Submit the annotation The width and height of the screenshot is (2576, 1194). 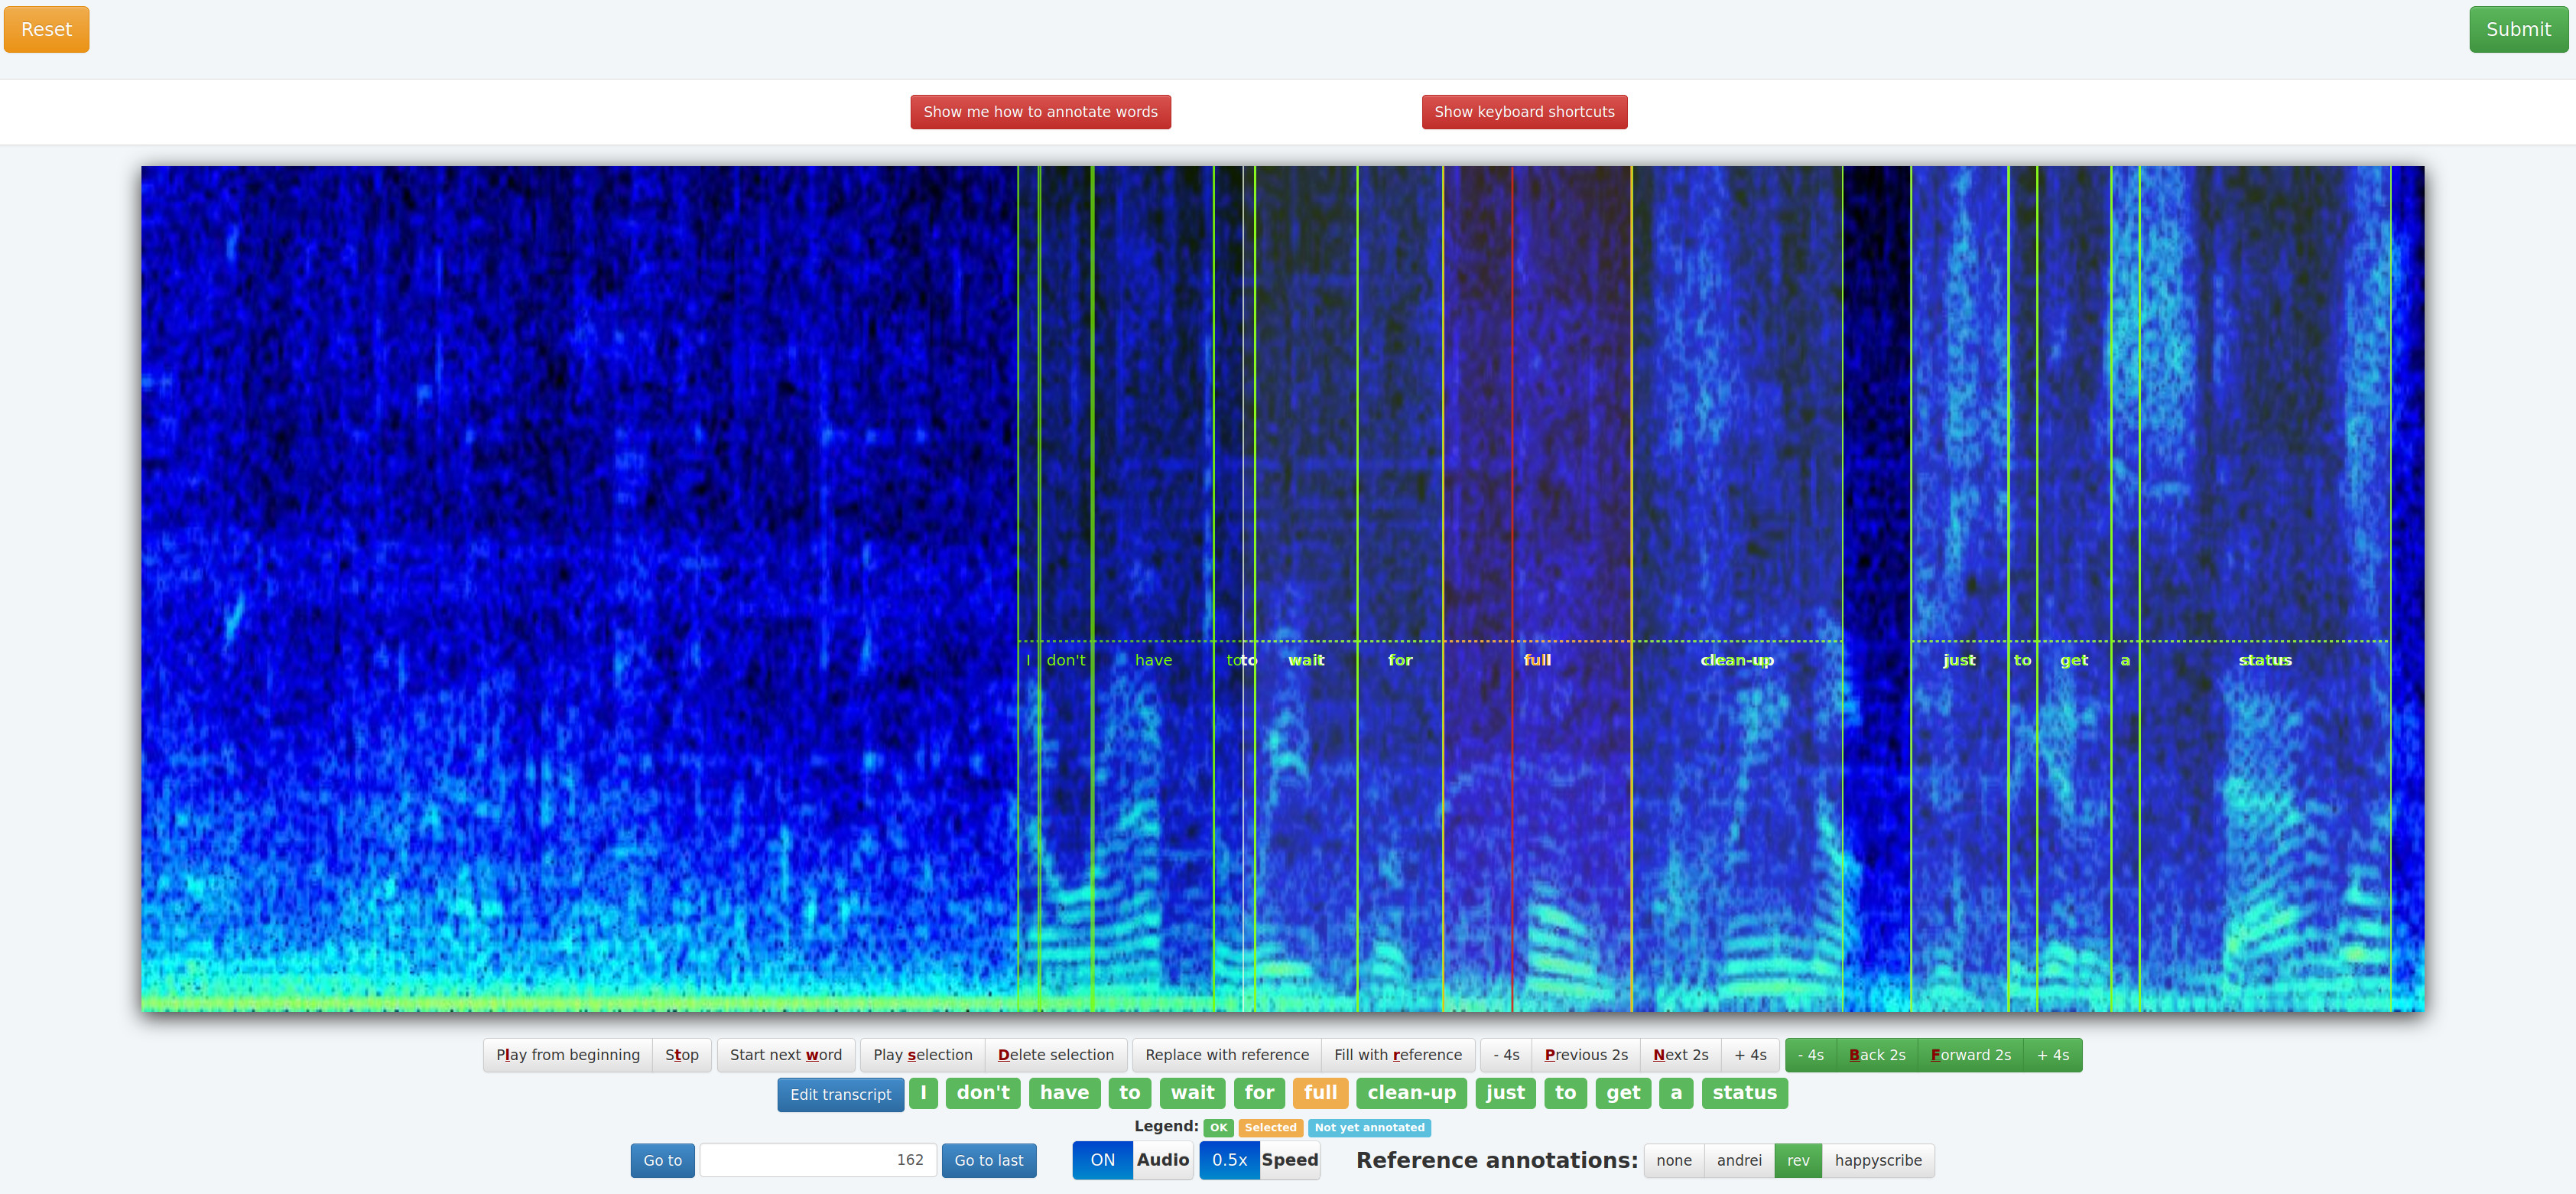2517,29
